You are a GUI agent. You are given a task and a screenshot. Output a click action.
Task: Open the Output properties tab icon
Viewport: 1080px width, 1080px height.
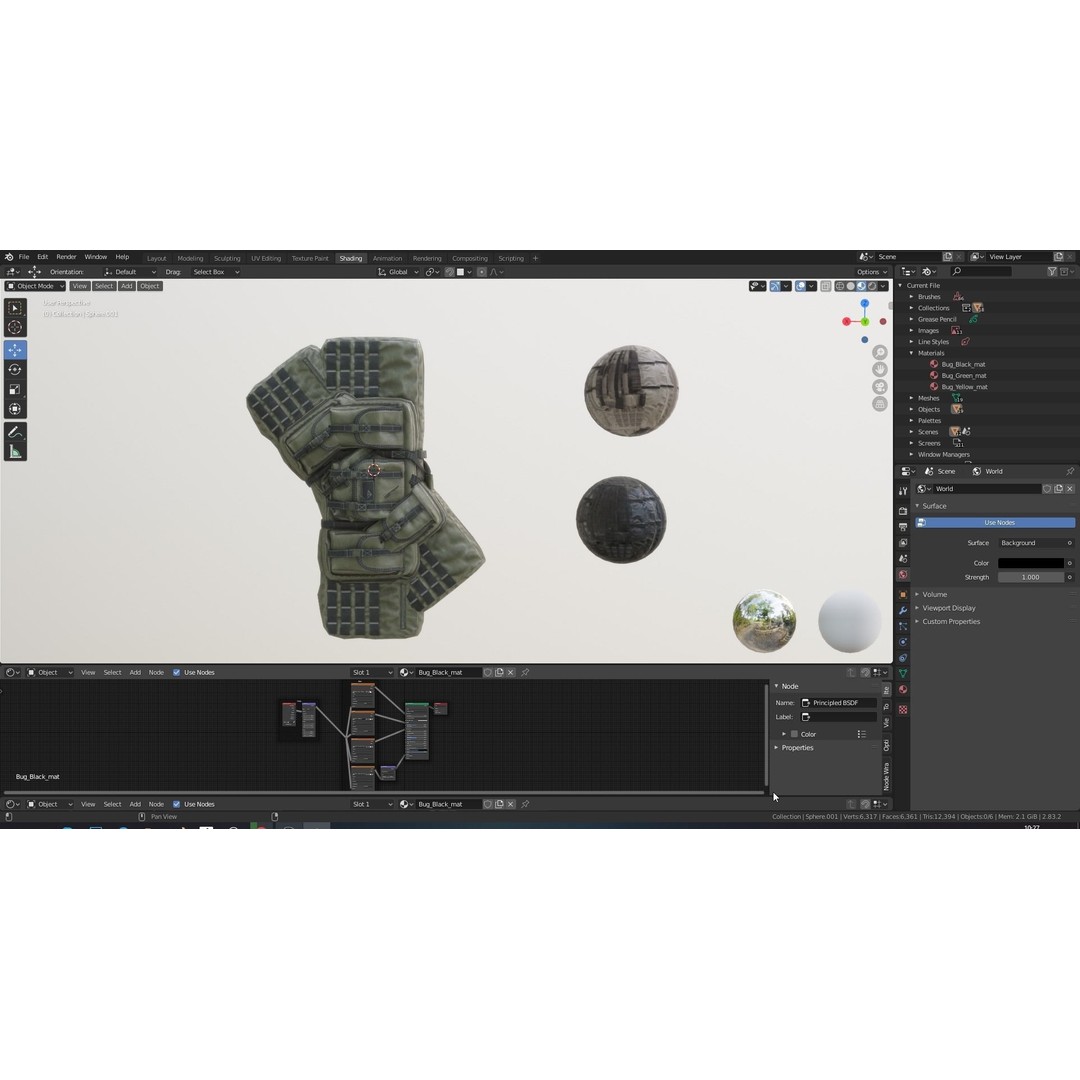903,527
